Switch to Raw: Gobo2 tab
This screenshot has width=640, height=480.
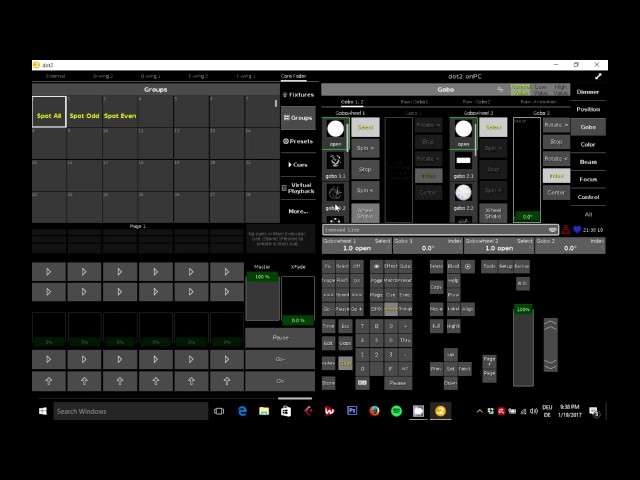(x=476, y=102)
